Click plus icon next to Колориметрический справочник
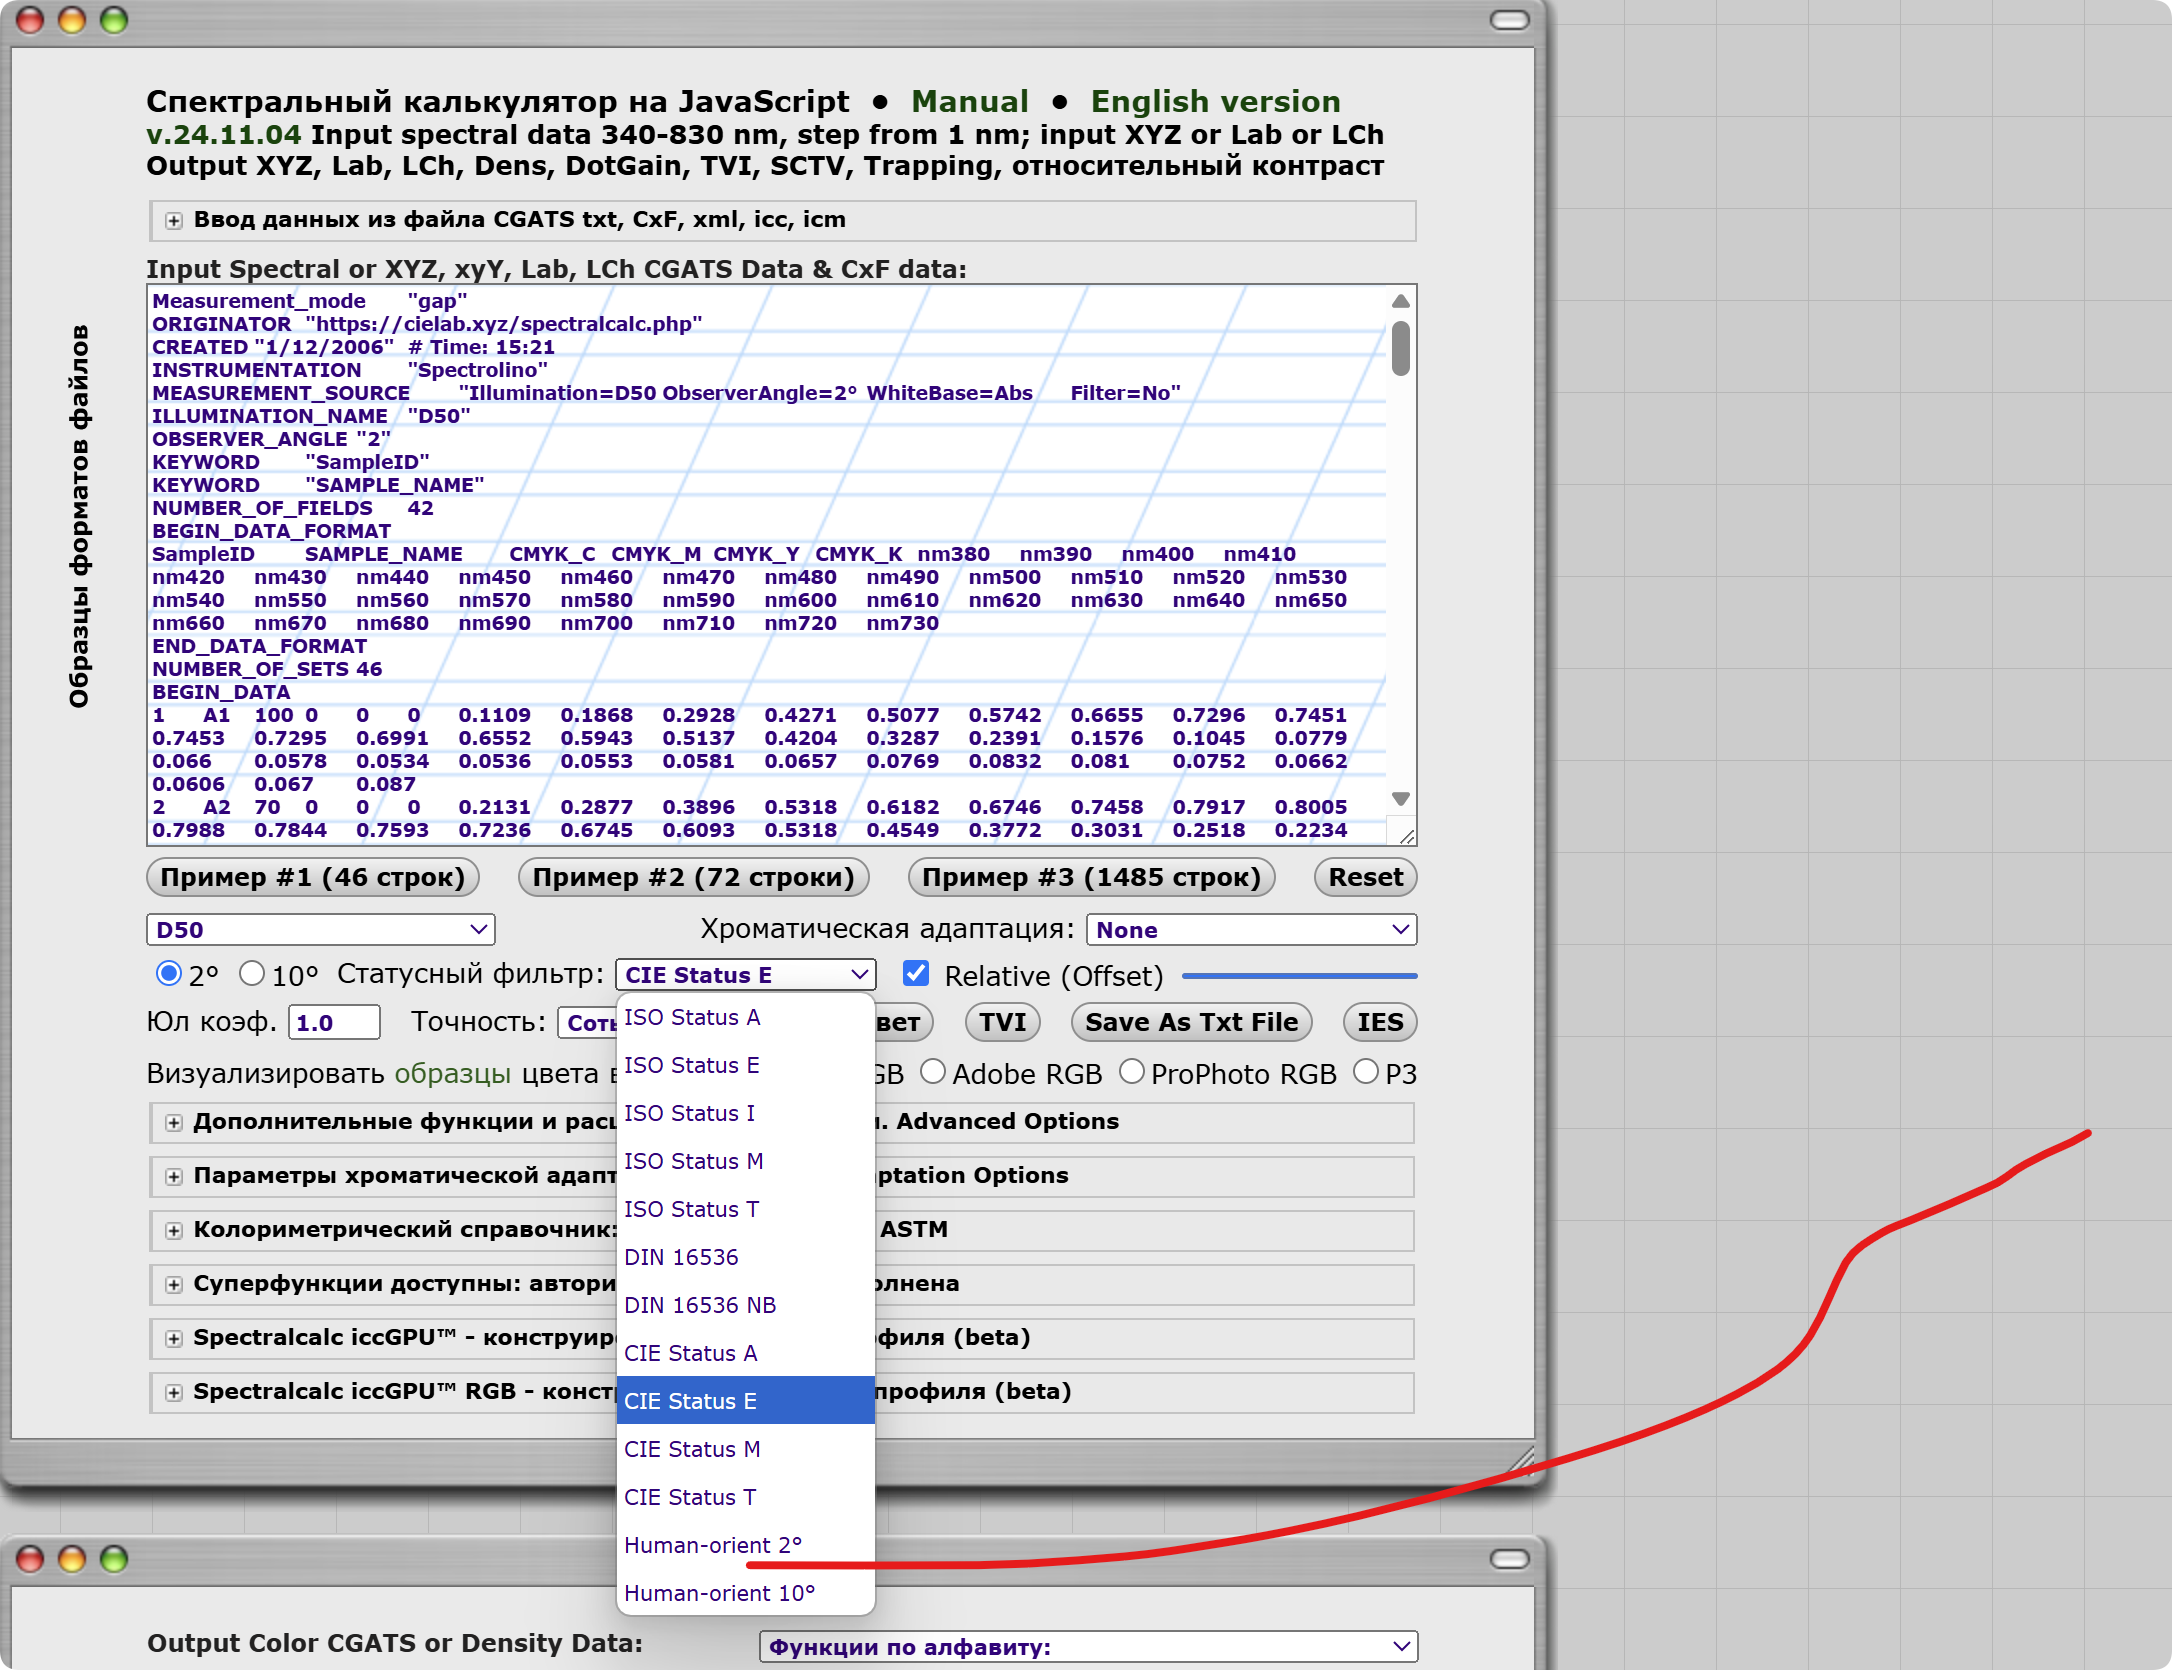2172x1670 pixels. pos(174,1231)
